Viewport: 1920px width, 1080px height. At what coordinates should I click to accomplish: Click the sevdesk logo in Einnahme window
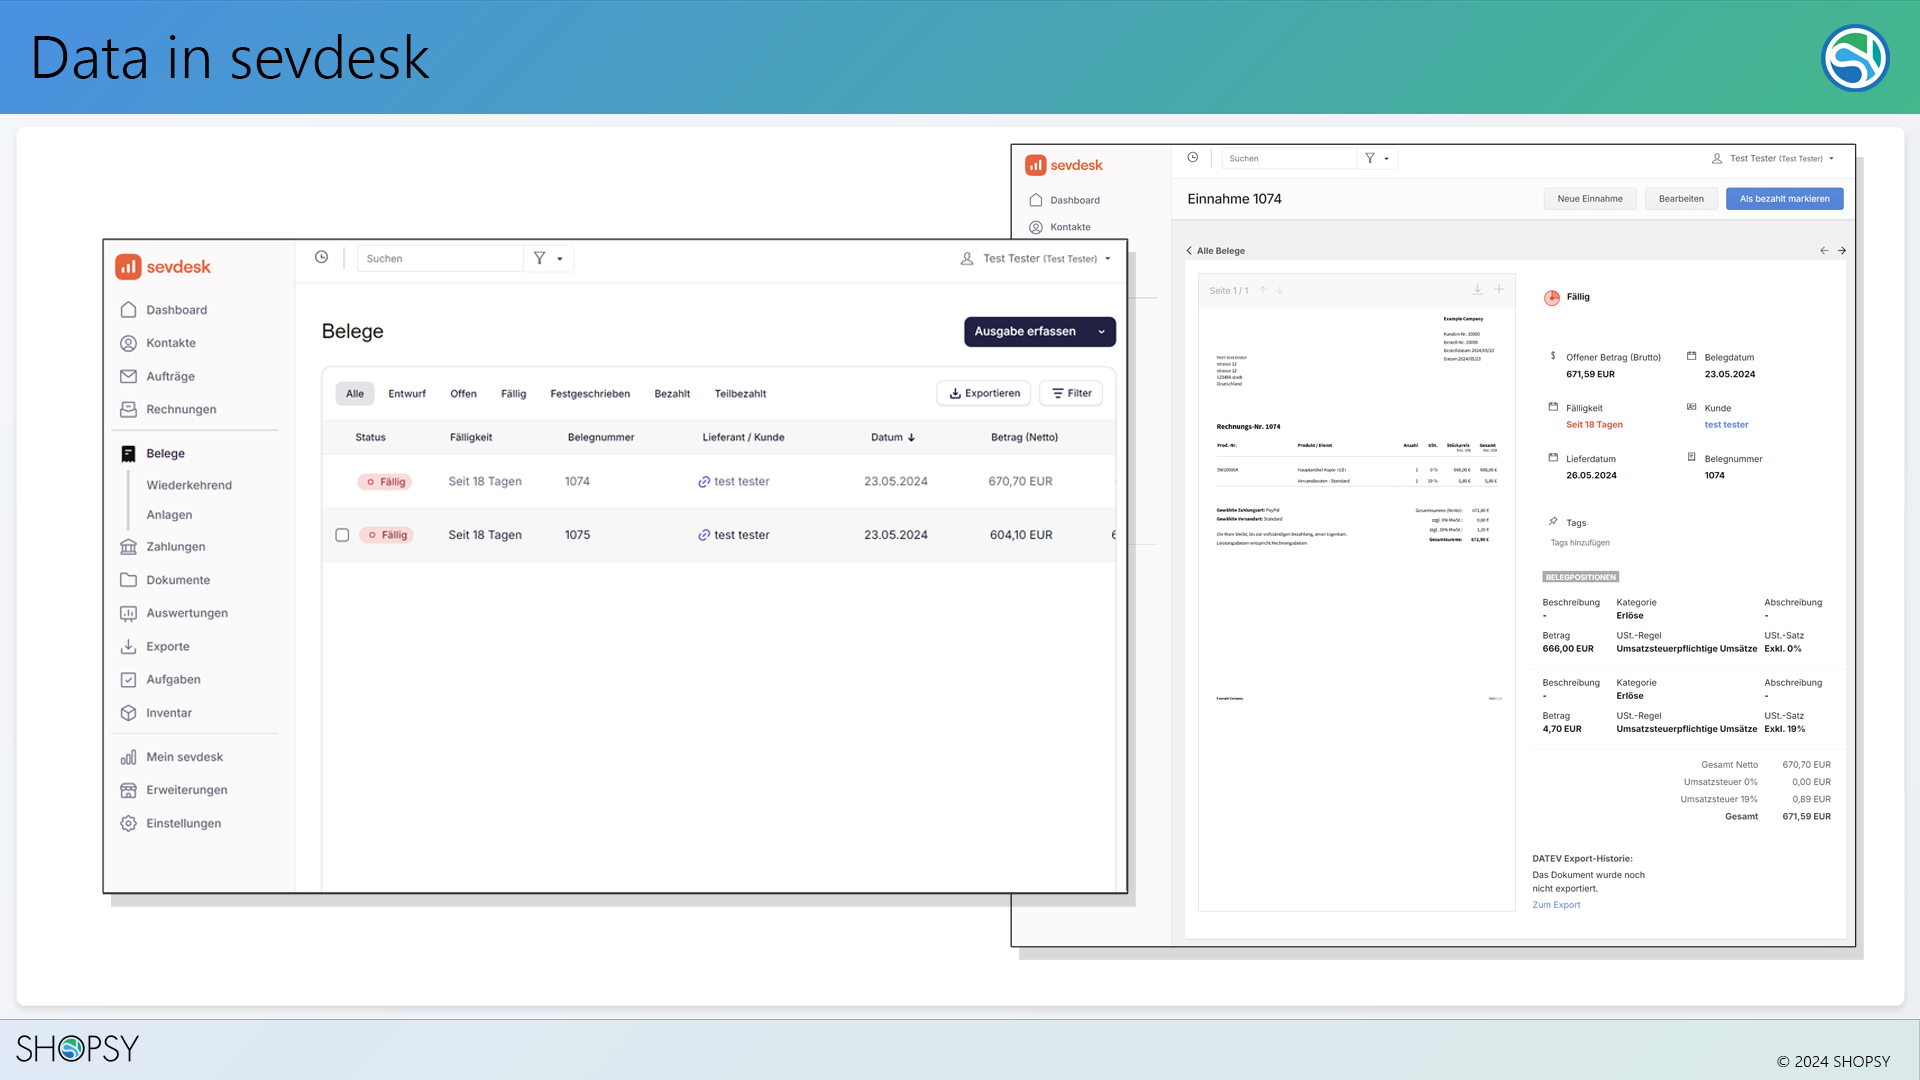[x=1064, y=165]
